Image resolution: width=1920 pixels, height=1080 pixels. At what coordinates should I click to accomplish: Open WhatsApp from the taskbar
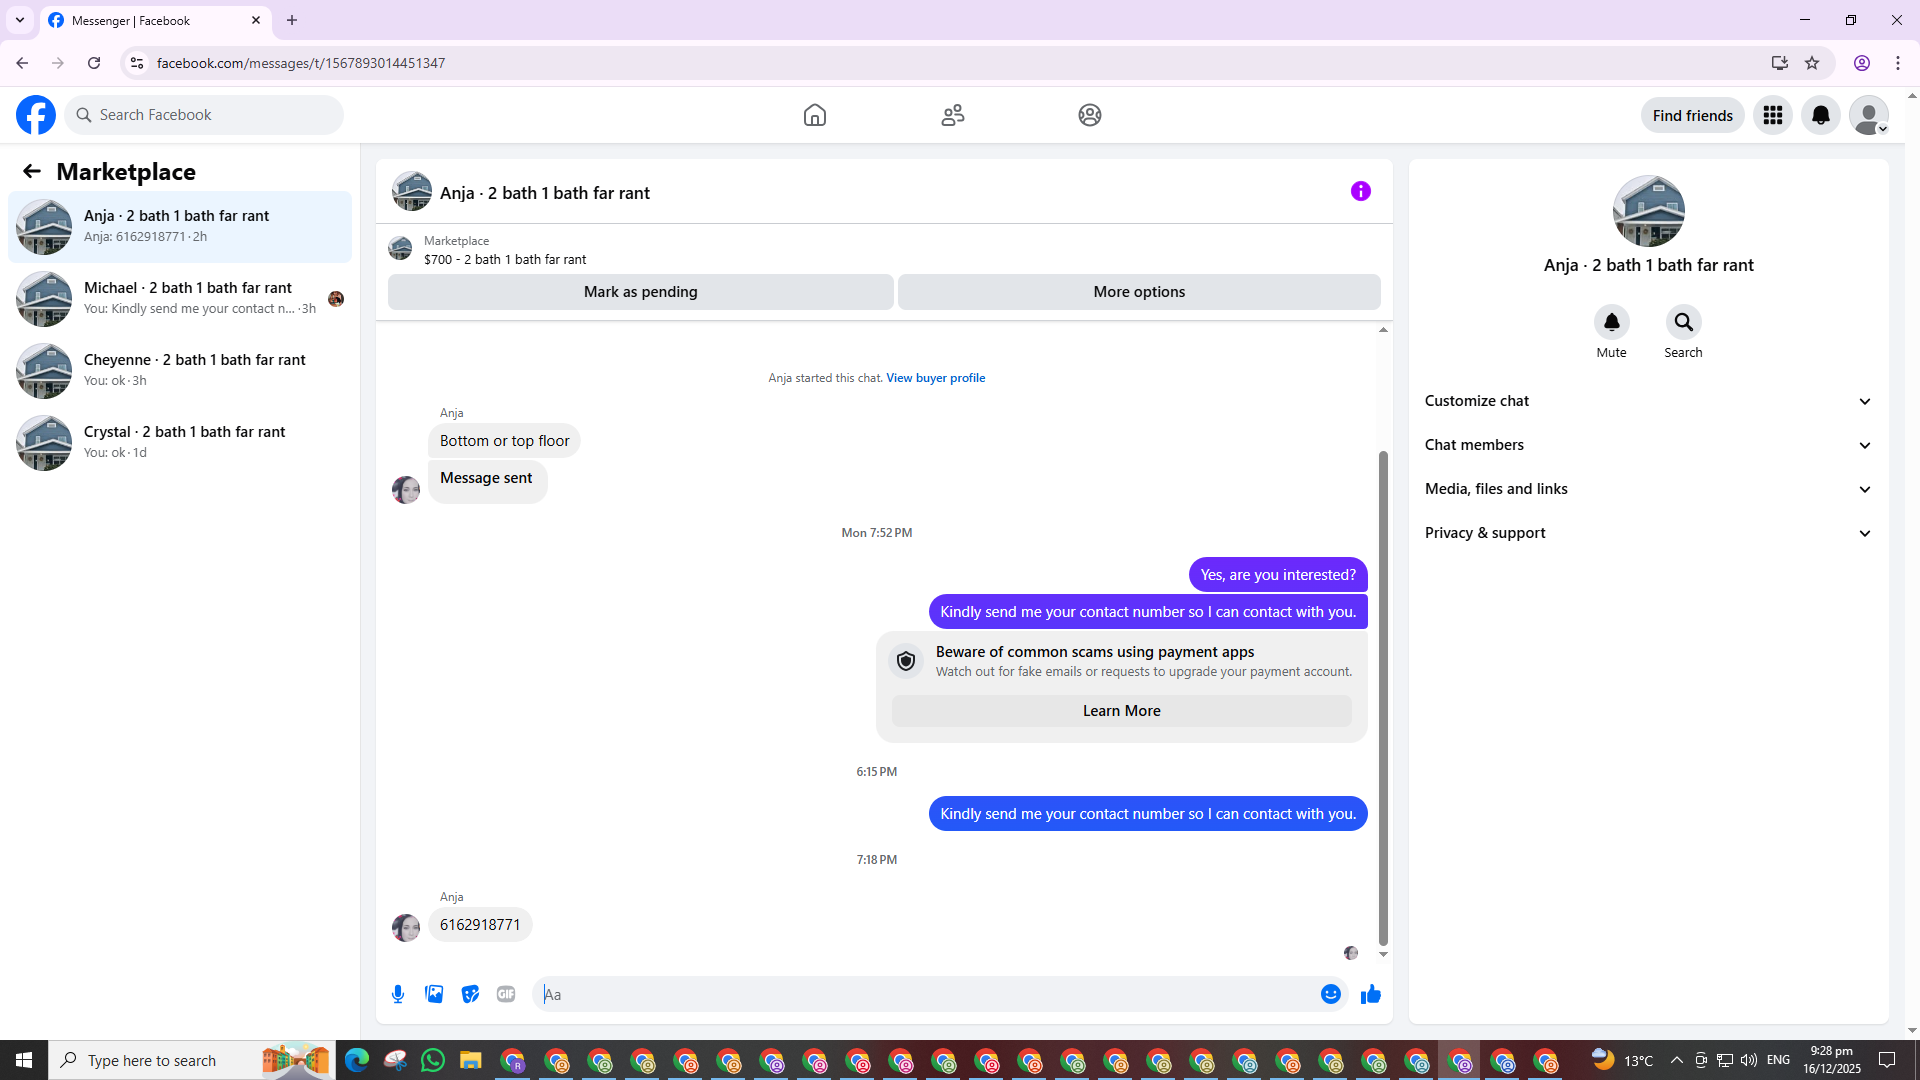coord(433,1060)
